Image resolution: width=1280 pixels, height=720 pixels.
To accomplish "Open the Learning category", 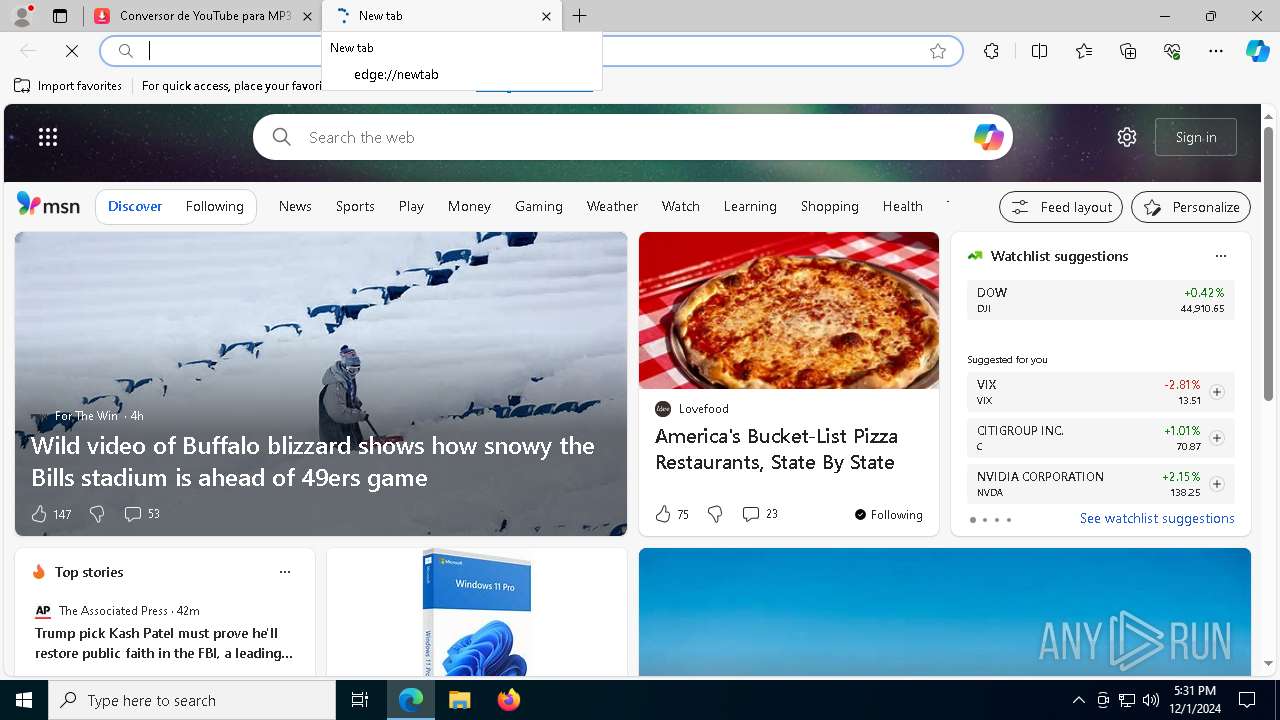I will [x=750, y=206].
